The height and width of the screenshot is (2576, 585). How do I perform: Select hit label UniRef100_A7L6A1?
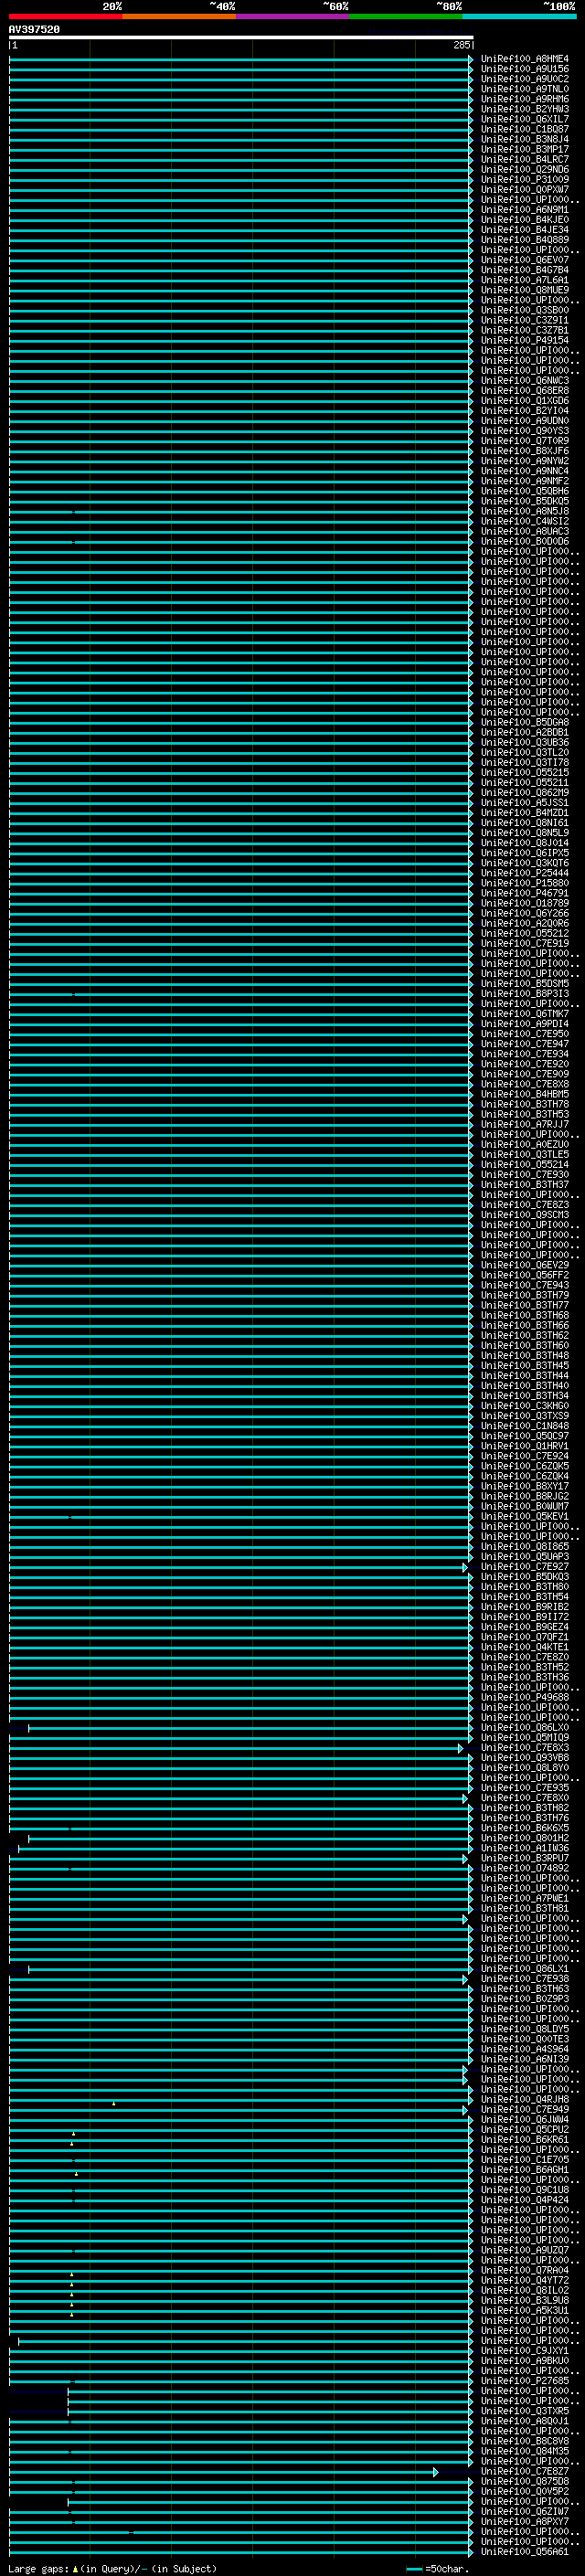pyautogui.click(x=525, y=280)
